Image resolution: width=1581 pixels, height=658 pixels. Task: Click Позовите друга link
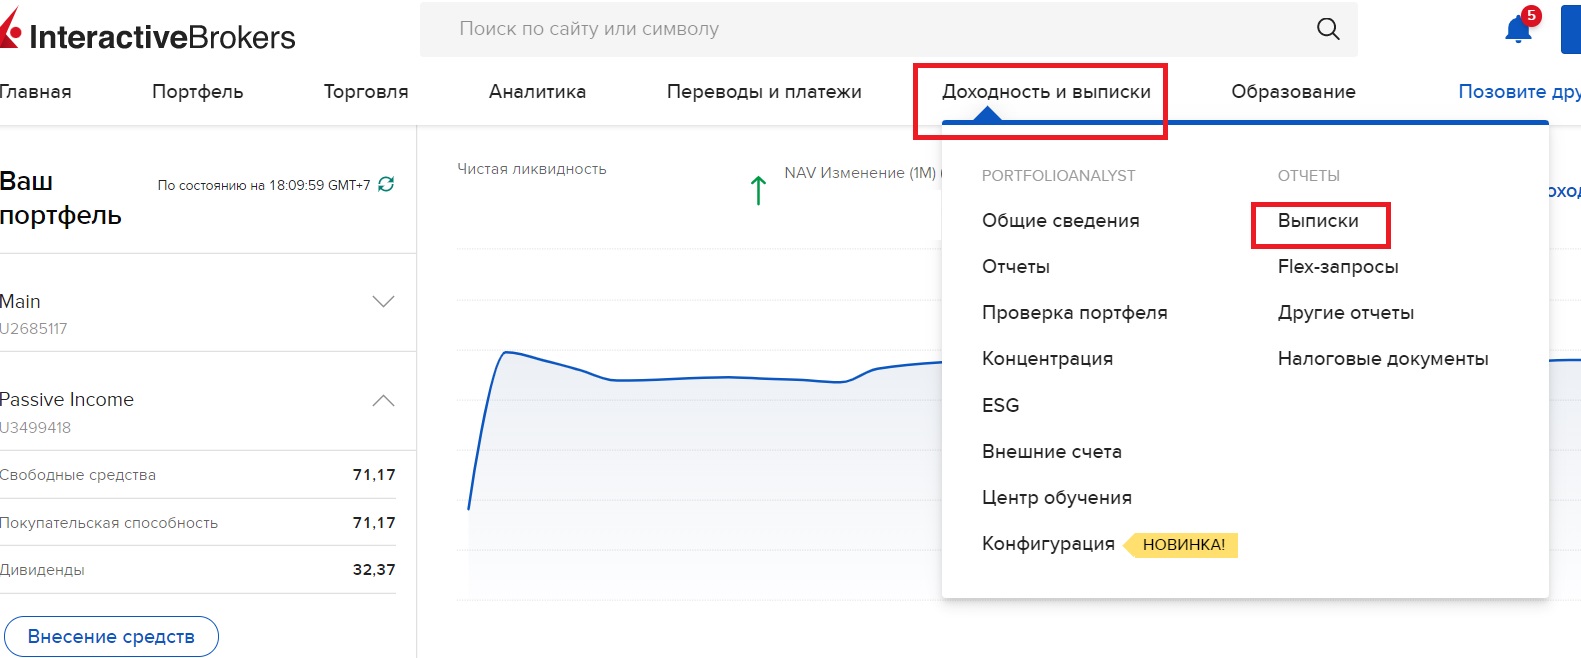[x=1518, y=92]
